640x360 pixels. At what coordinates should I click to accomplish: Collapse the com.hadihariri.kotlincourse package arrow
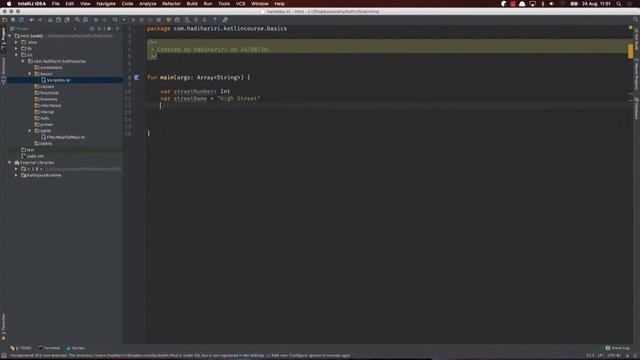tap(23, 61)
